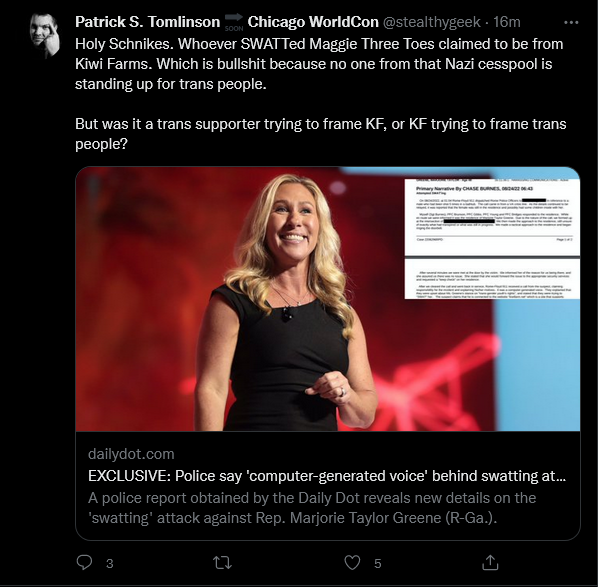Open the article preview photo

328,299
